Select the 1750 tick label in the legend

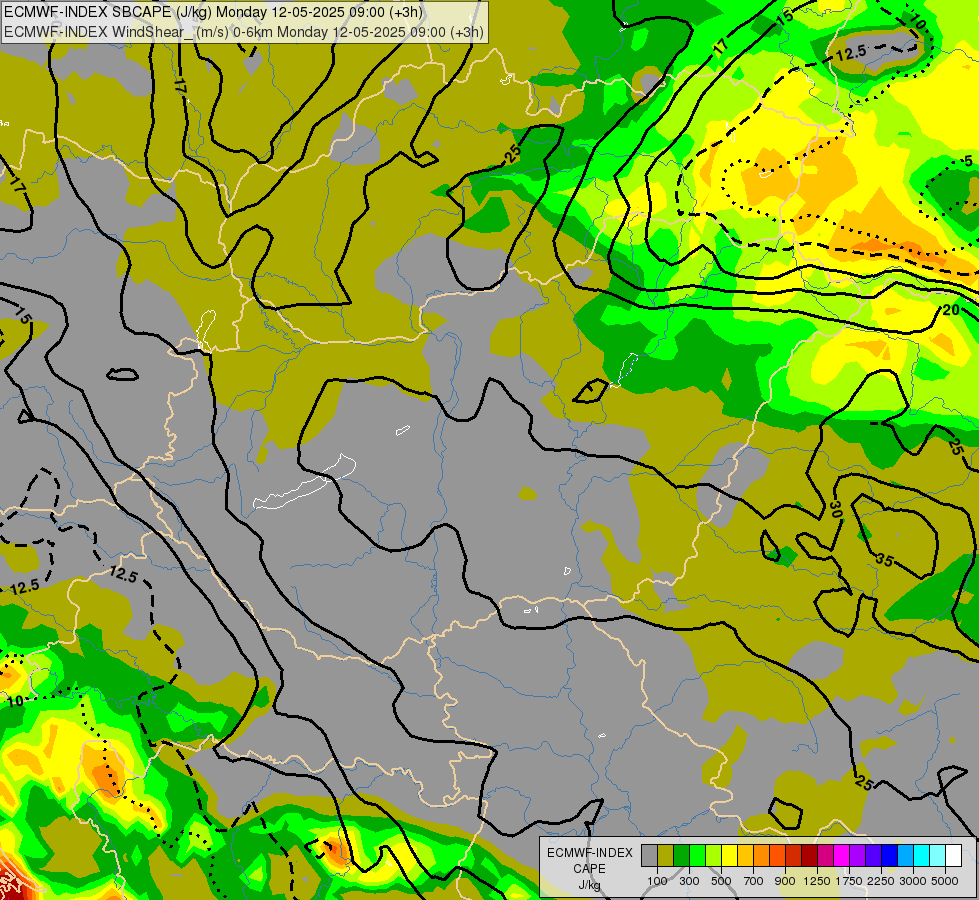[x=849, y=881]
